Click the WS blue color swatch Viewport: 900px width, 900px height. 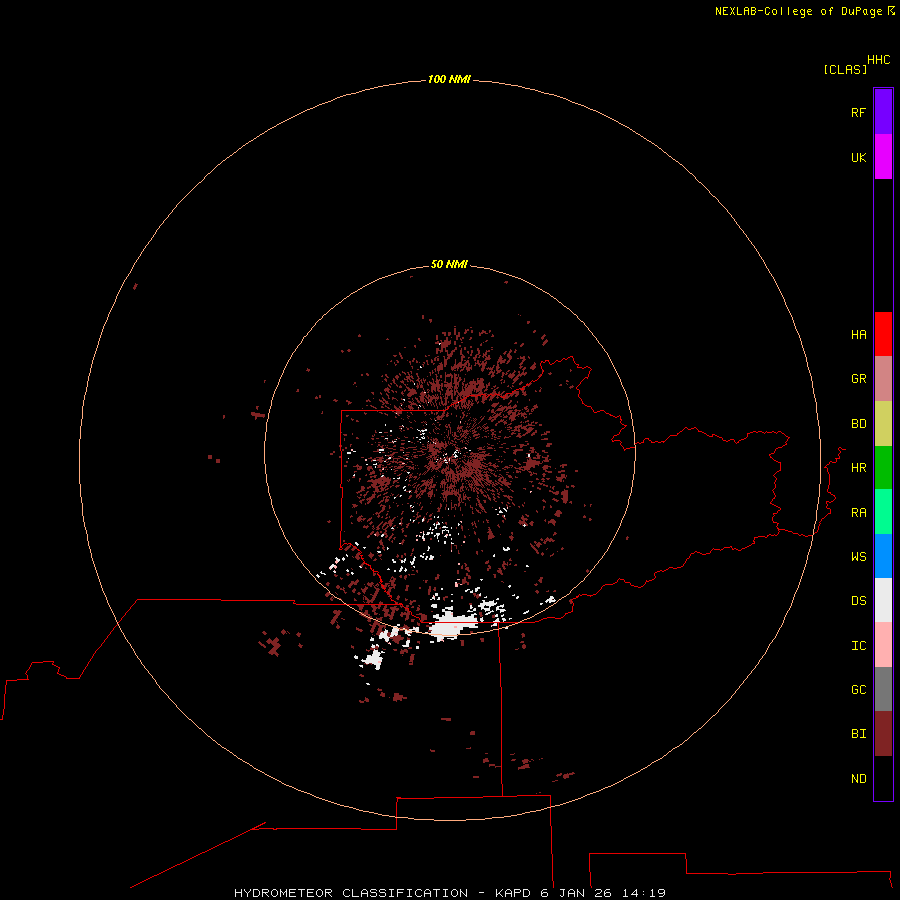coord(883,556)
